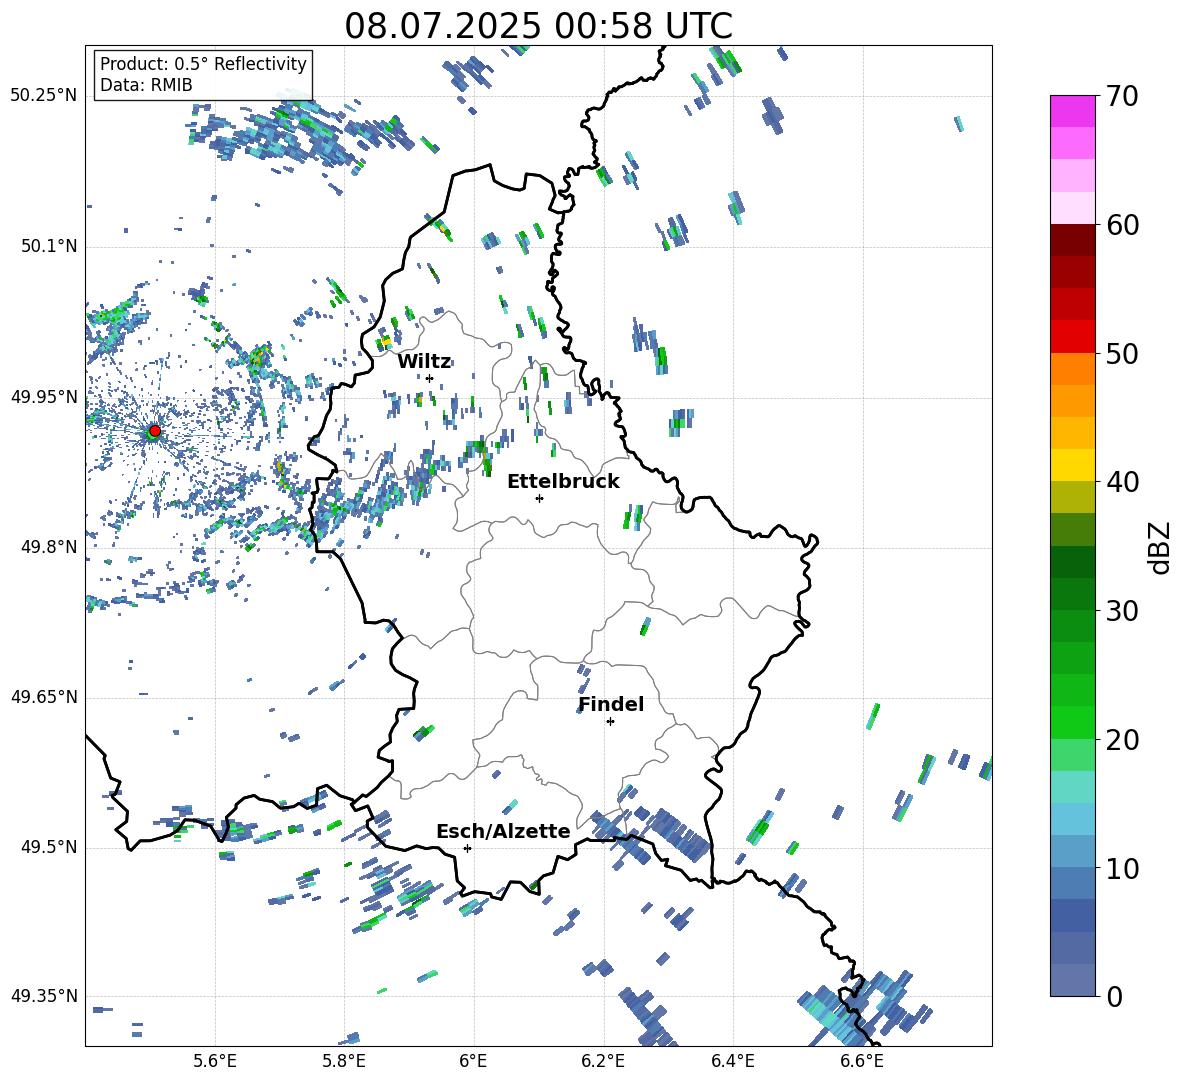Click the 20 tick label on colorbar
The height and width of the screenshot is (1081, 1184).
click(1122, 740)
